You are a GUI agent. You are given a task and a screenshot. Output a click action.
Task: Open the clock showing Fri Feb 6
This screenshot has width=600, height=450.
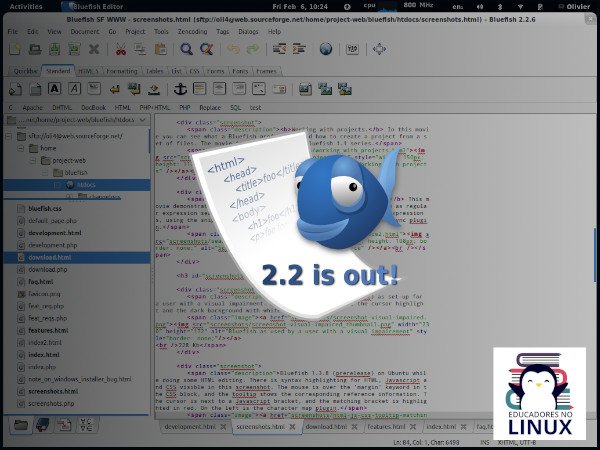pyautogui.click(x=300, y=7)
